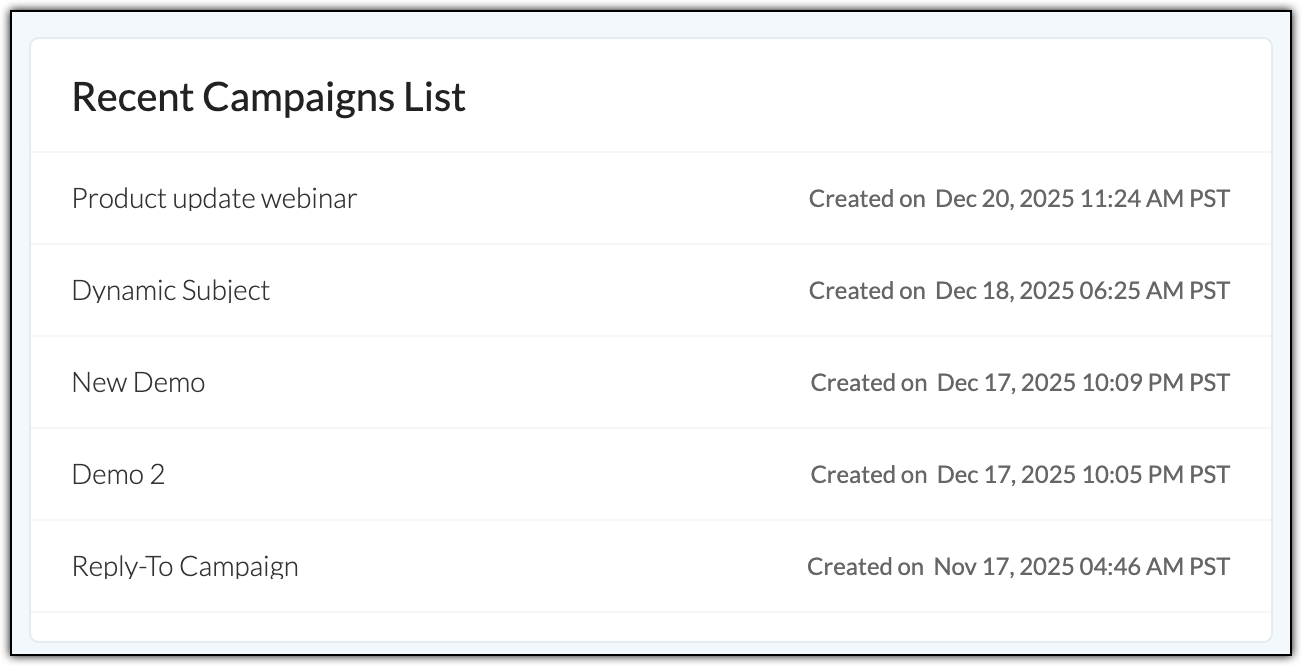Click the 10:05 PM PST time
This screenshot has height=666, width=1302.
pyautogui.click(x=1156, y=475)
